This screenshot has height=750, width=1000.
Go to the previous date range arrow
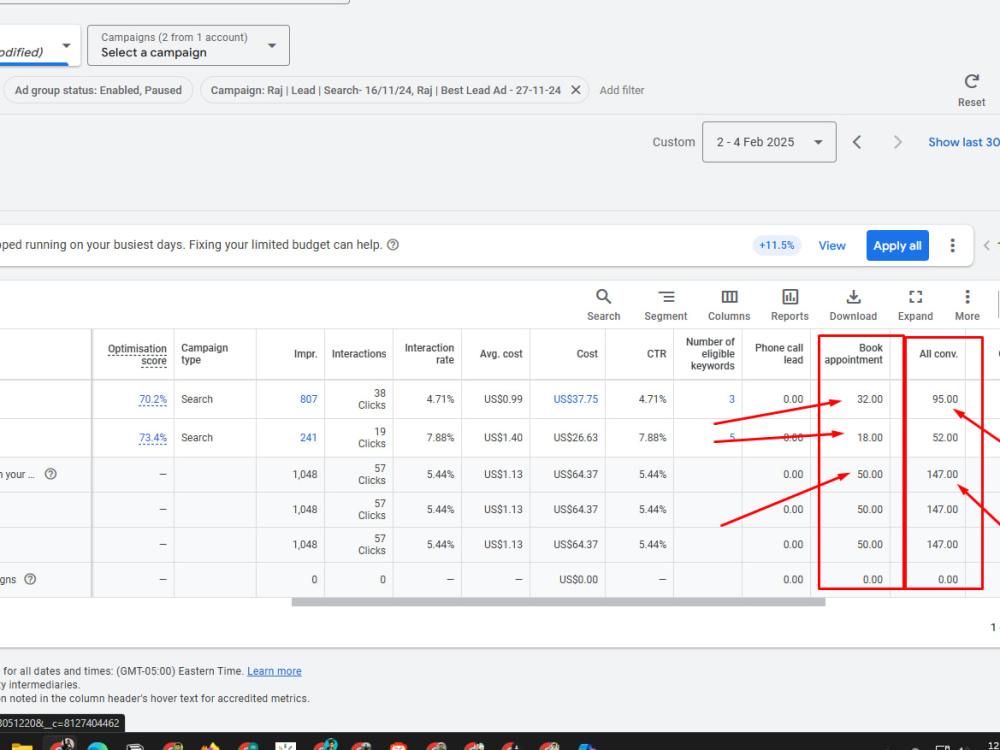(857, 142)
